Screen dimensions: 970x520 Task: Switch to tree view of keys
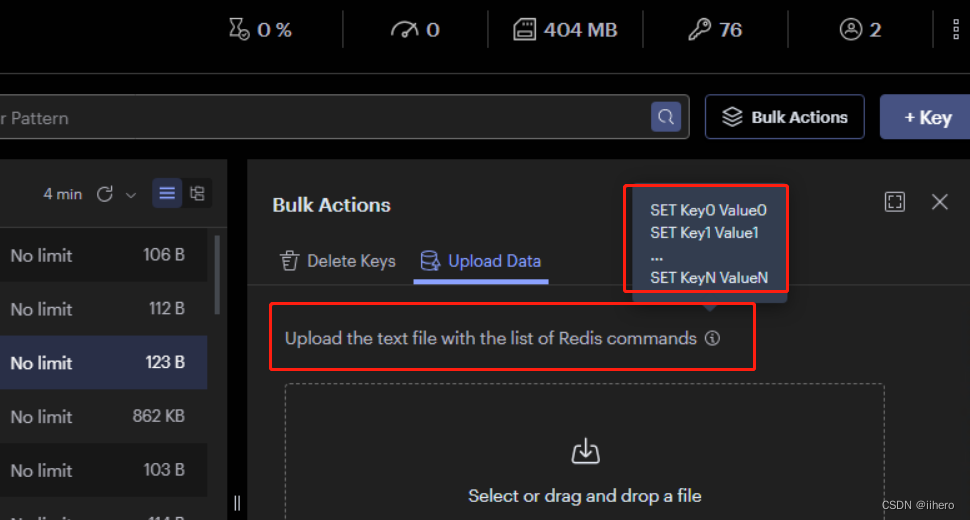click(x=197, y=194)
